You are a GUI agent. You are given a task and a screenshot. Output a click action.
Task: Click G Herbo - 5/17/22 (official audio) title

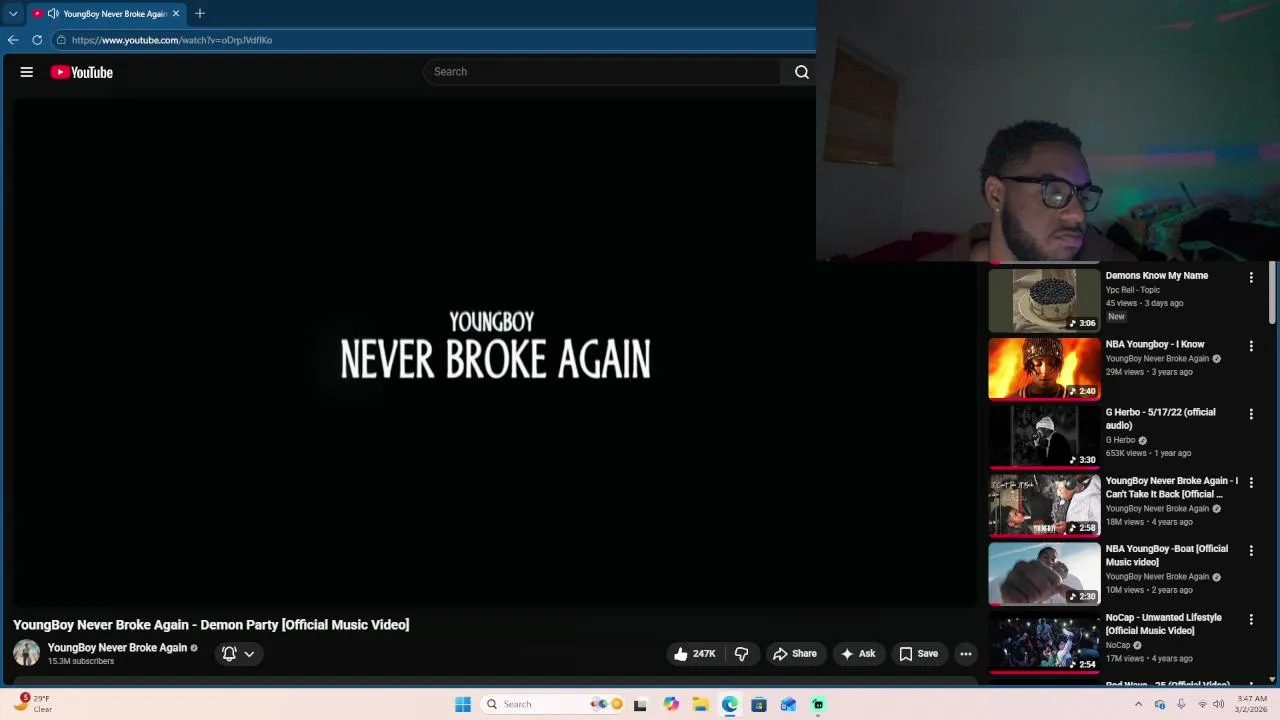(x=1160, y=419)
